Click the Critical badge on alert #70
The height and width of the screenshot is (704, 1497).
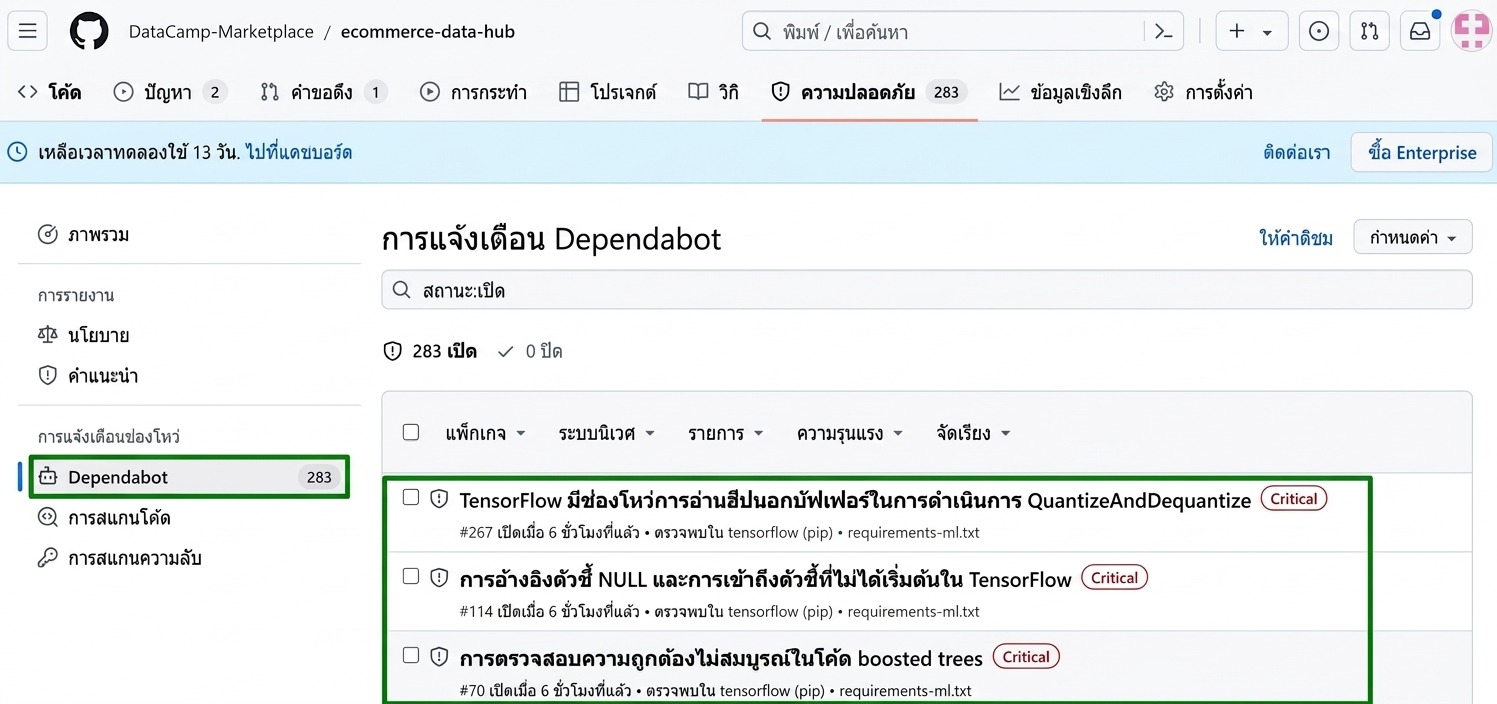click(x=1026, y=657)
